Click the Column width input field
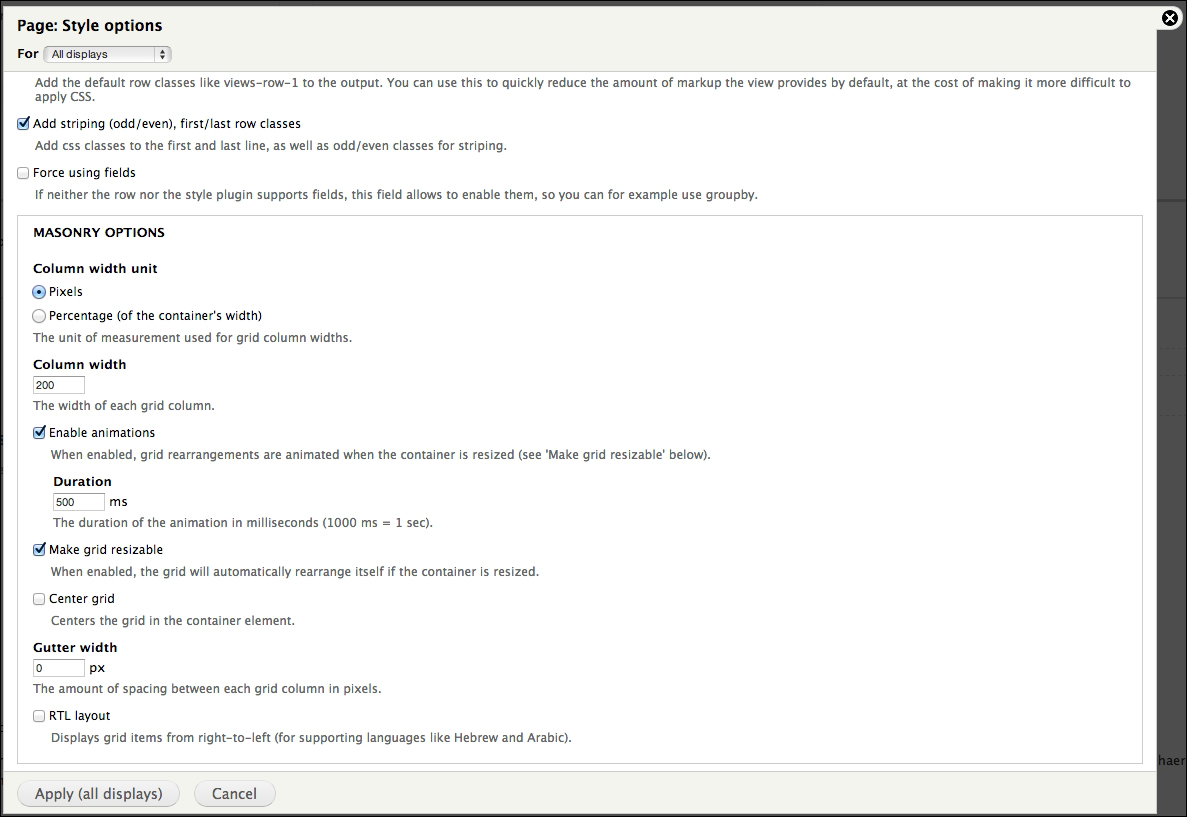 pyautogui.click(x=59, y=385)
